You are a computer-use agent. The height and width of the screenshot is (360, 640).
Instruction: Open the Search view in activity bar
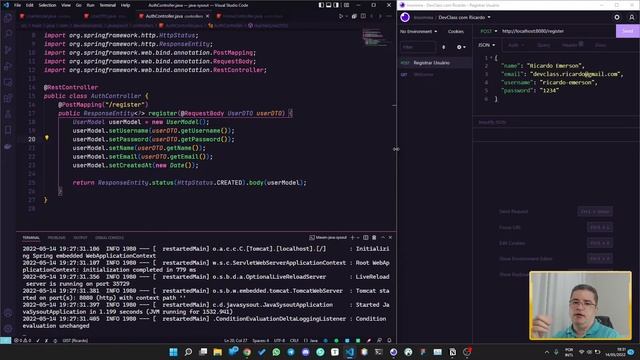8,34
